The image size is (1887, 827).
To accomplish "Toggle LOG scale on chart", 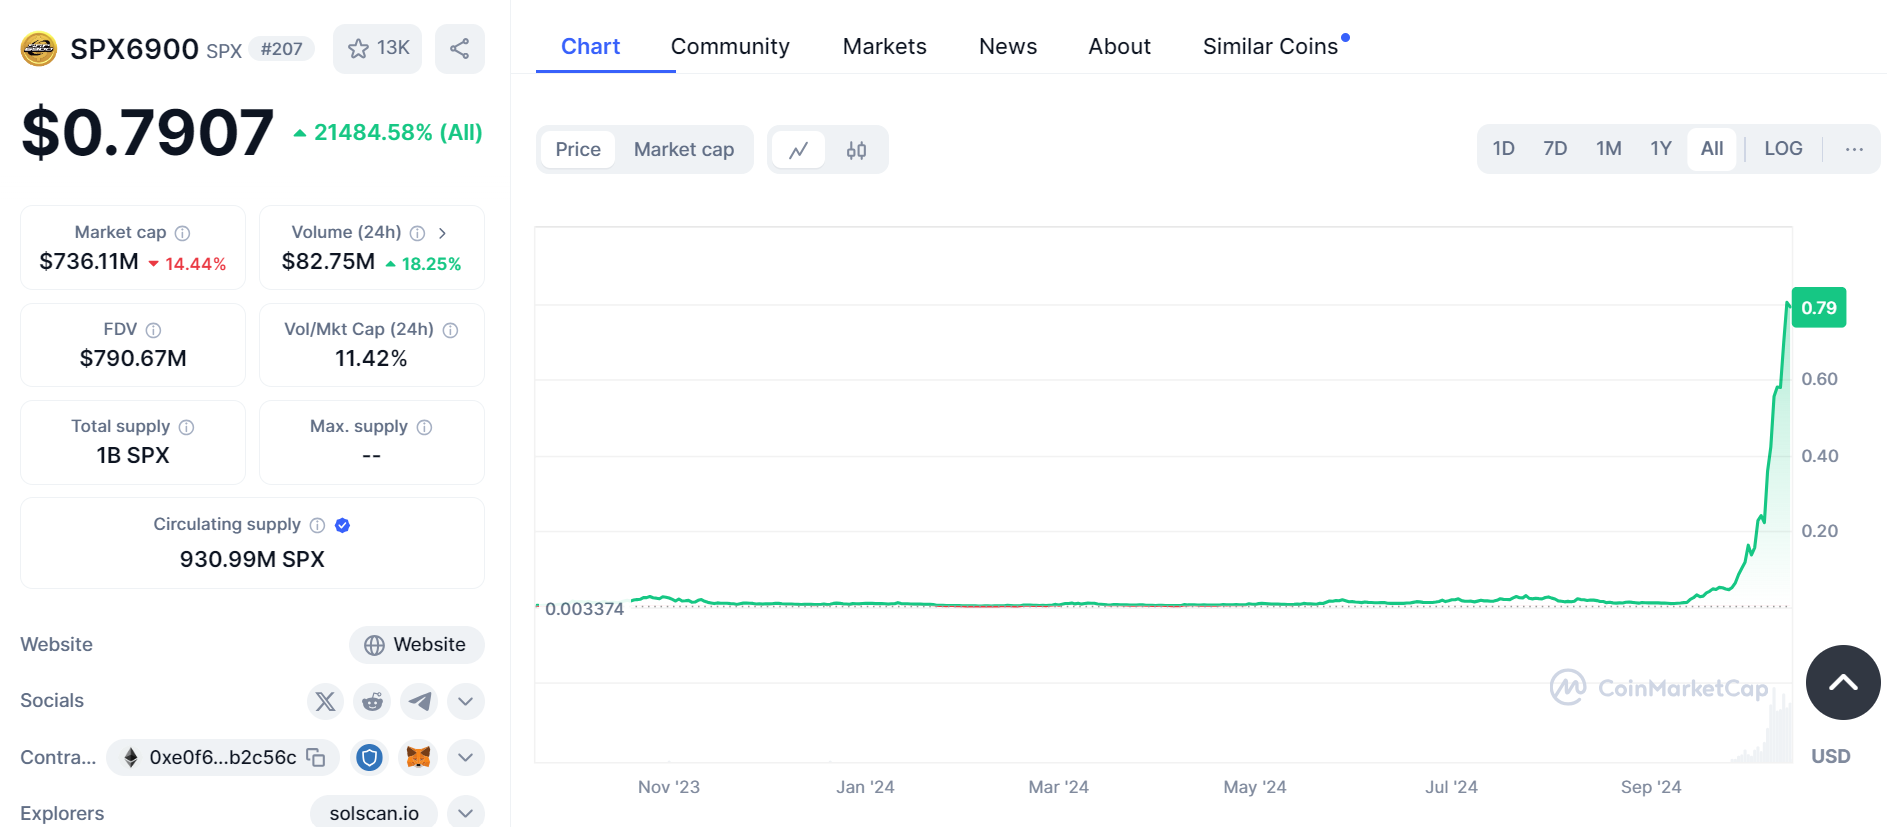I will point(1783,149).
